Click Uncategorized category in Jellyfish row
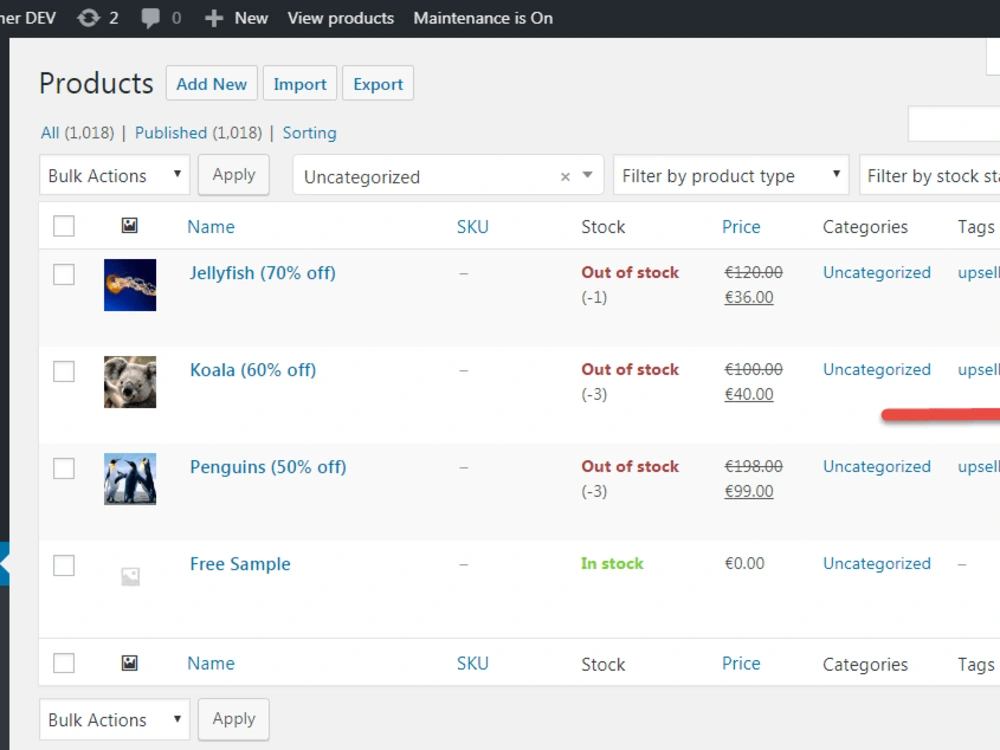 pyautogui.click(x=877, y=272)
